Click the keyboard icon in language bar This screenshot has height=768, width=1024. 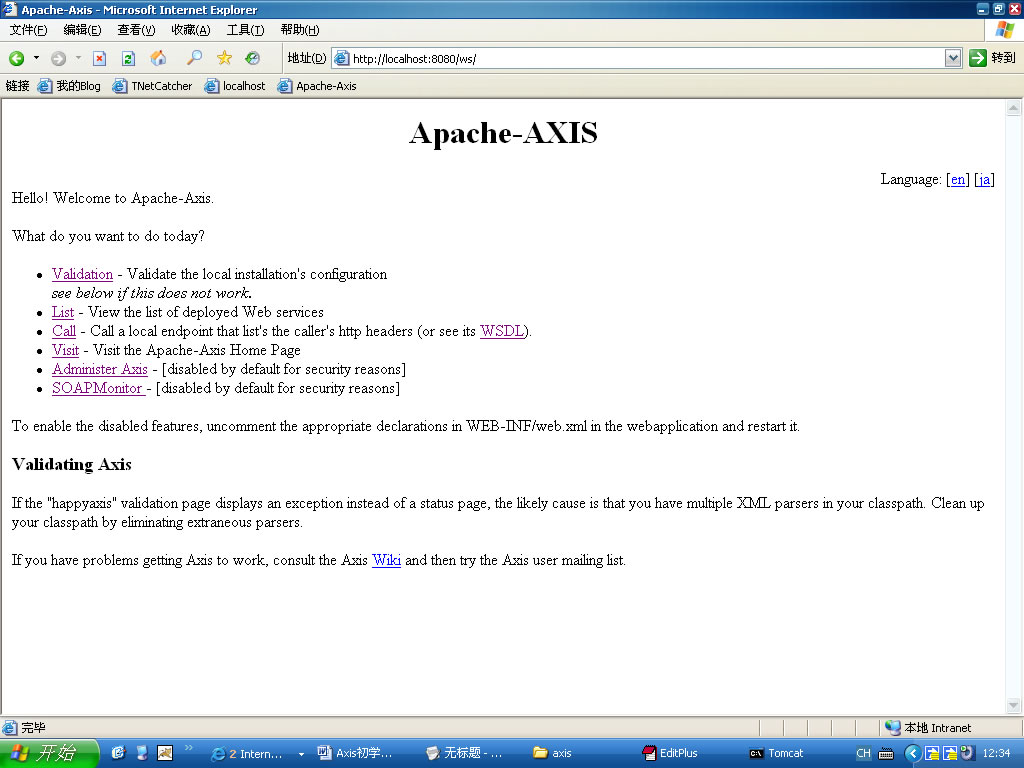coord(886,754)
